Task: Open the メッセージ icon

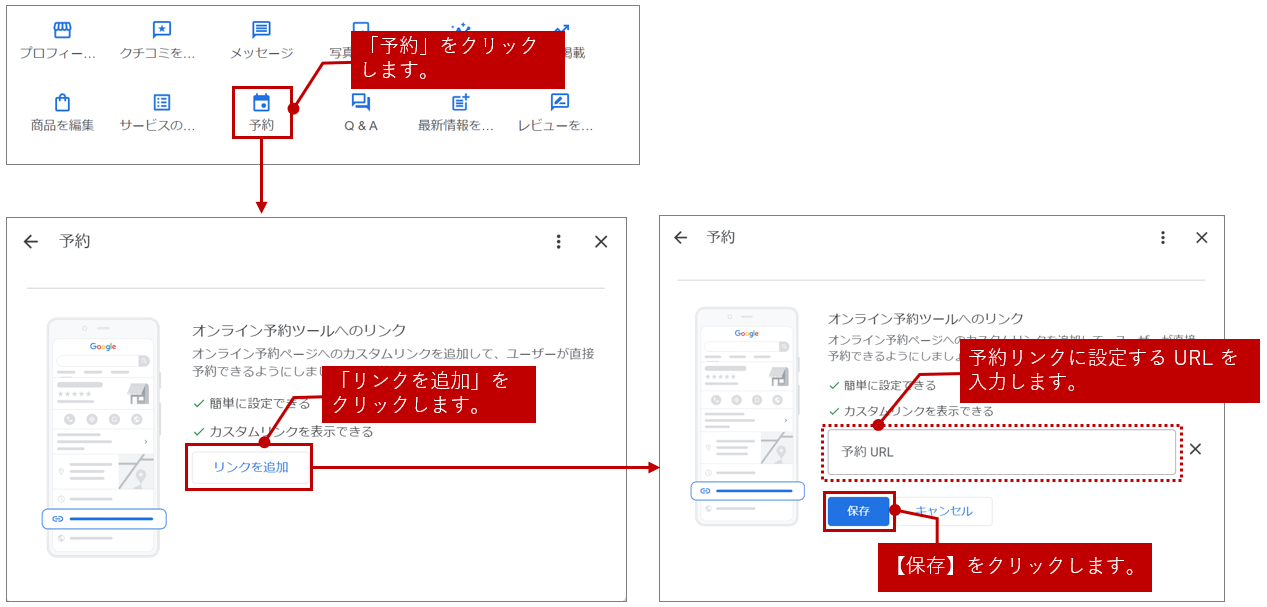Action: coord(261,31)
